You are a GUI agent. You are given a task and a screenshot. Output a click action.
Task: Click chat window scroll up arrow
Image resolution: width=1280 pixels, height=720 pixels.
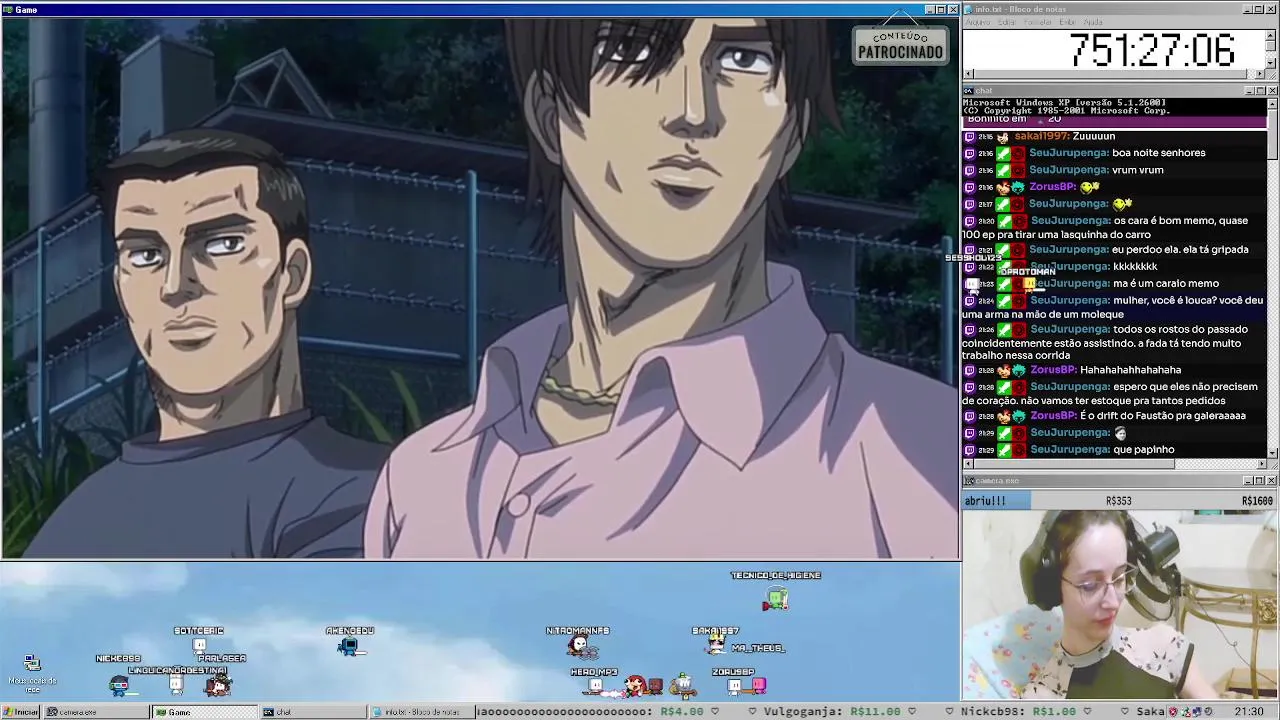1273,103
